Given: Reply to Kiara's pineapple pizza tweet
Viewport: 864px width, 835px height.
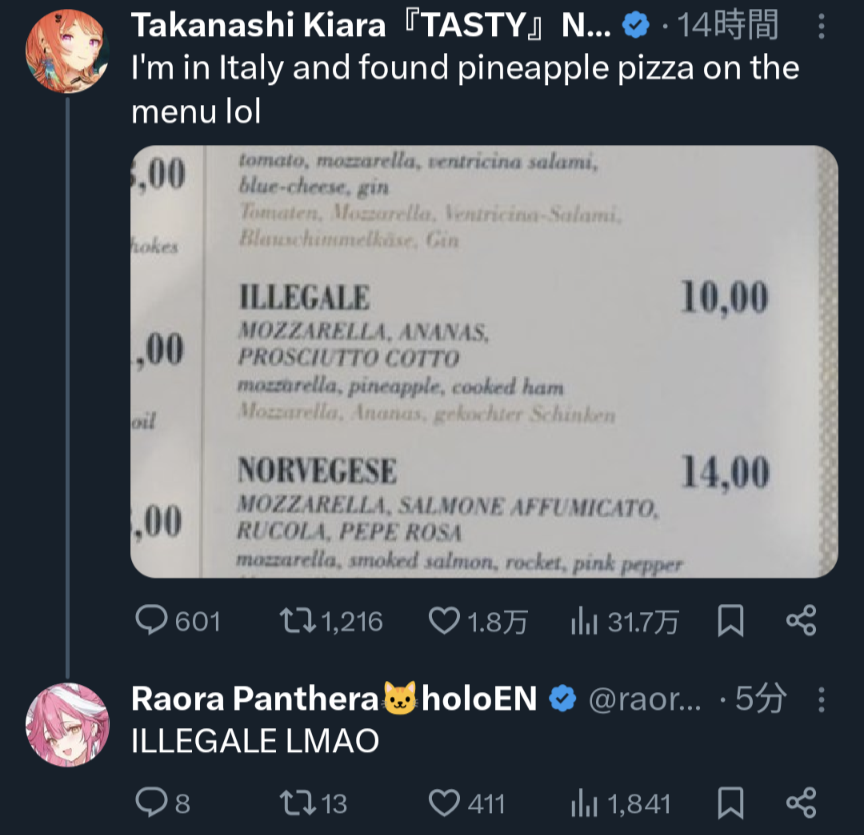Looking at the screenshot, I should coord(177,621).
